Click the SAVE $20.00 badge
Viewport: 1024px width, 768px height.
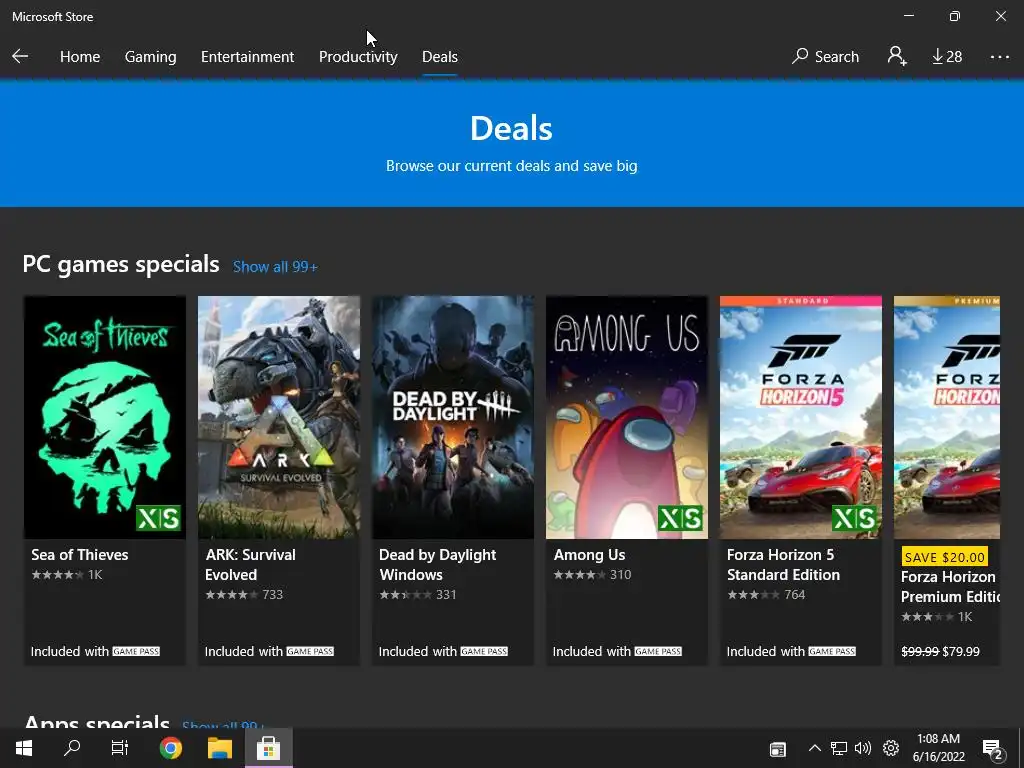[944, 557]
